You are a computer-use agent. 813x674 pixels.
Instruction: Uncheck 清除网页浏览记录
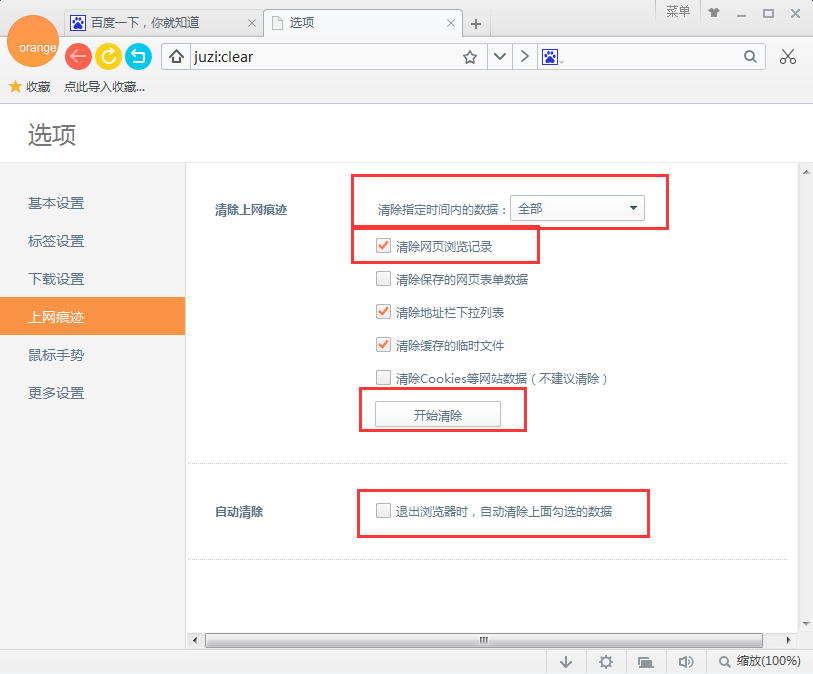(x=383, y=245)
